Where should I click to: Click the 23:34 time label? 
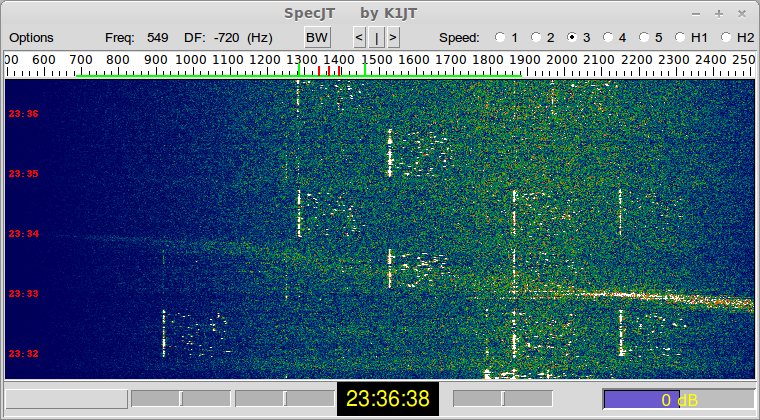coord(23,234)
